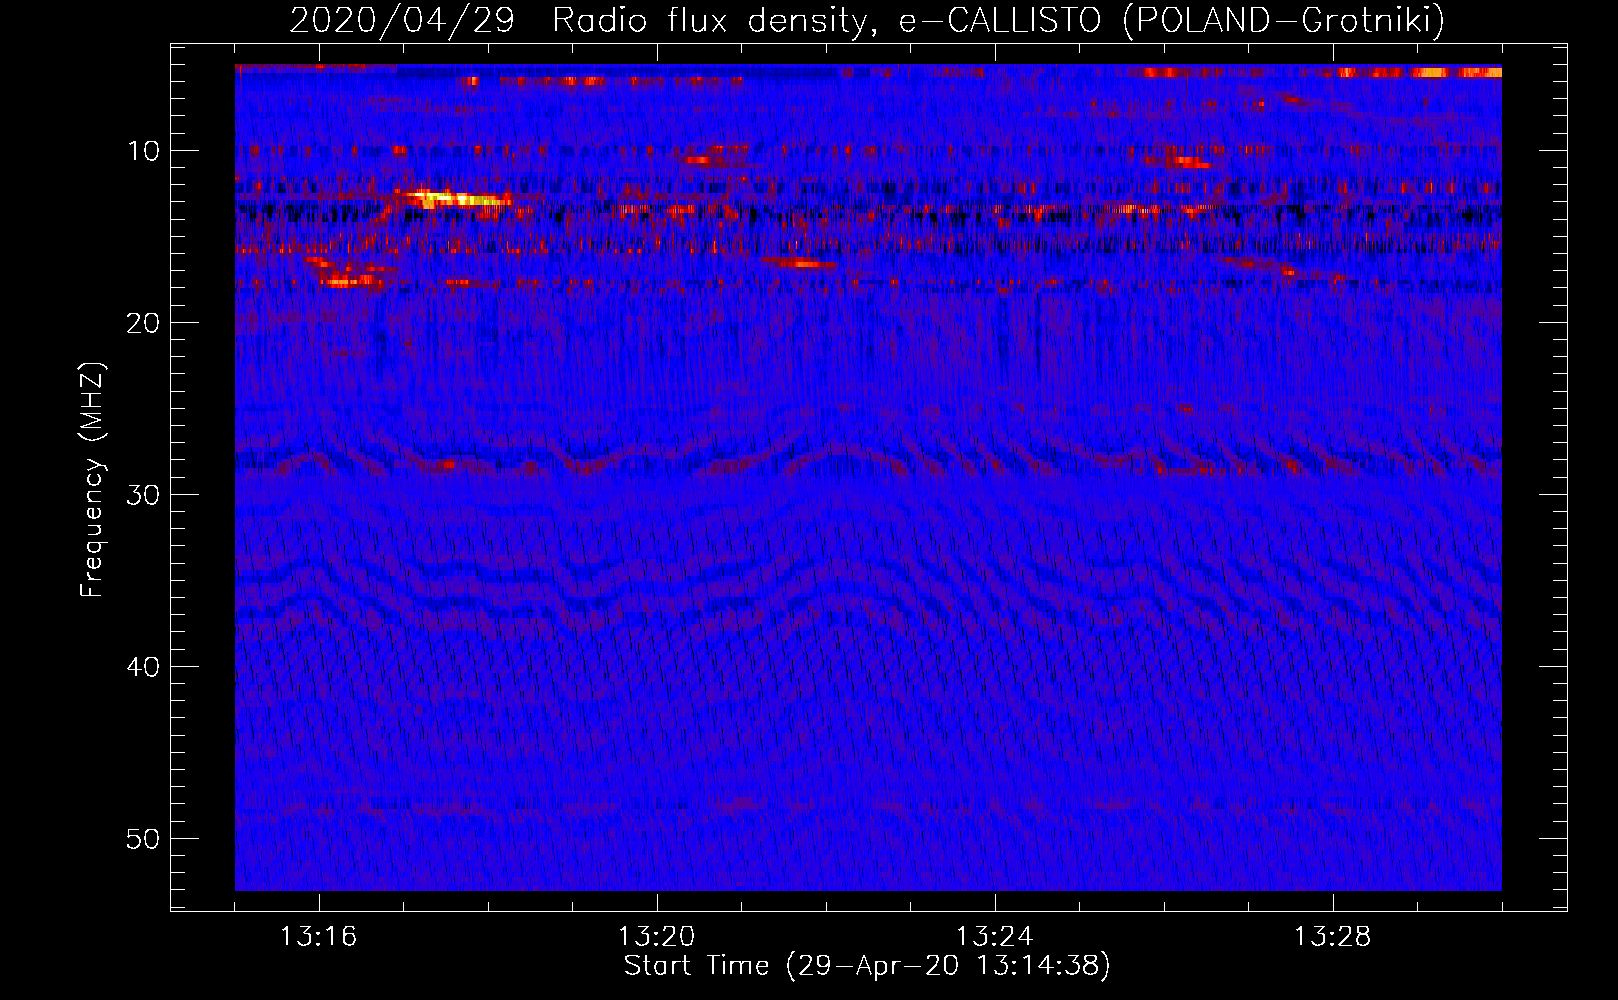
Task: Click the Frequency (MHZ) axis label
Action: [x=91, y=480]
